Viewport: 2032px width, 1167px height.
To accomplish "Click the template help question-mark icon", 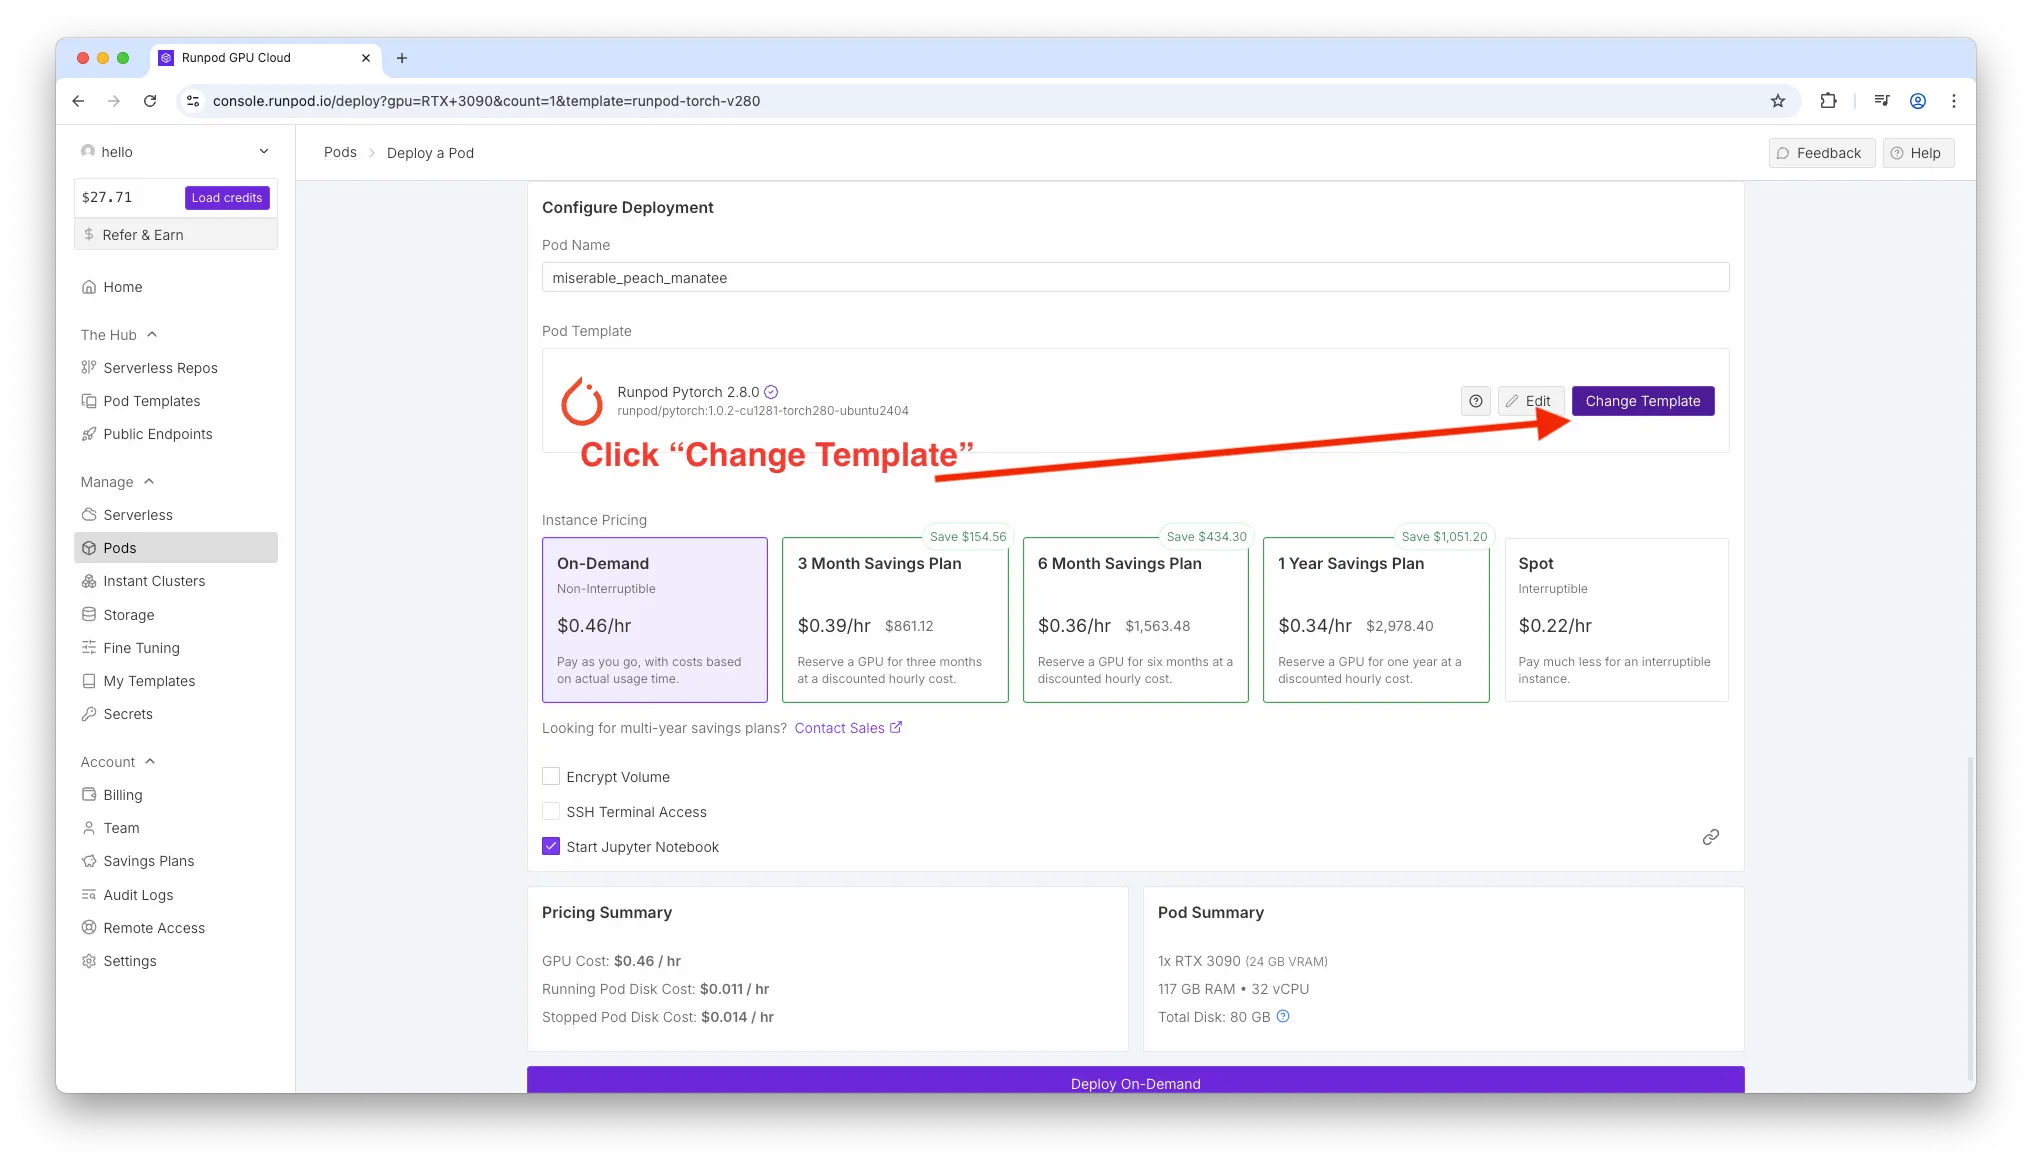I will 1476,401.
